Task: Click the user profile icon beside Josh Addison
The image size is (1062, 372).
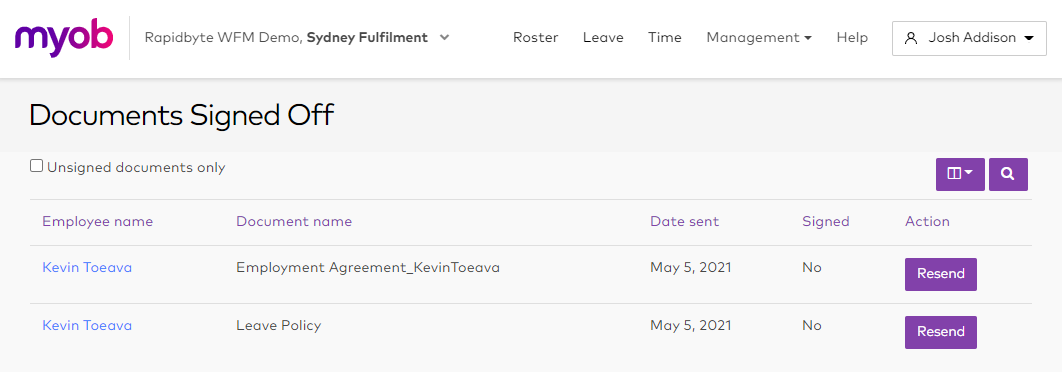Action: [x=911, y=38]
